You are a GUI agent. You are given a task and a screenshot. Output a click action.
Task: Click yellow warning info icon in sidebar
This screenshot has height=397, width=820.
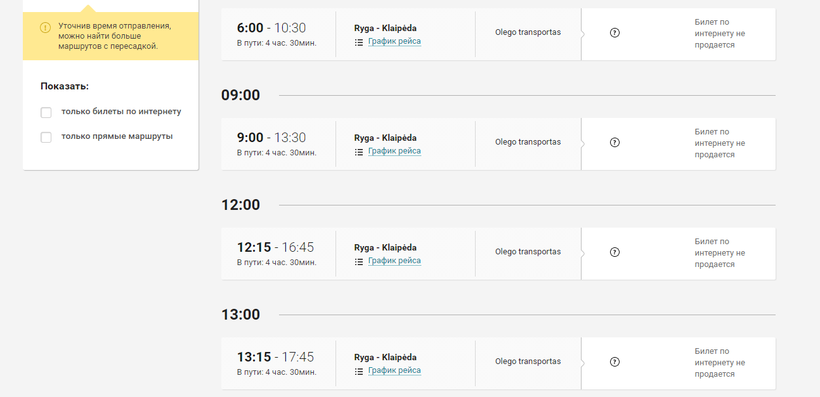45,27
